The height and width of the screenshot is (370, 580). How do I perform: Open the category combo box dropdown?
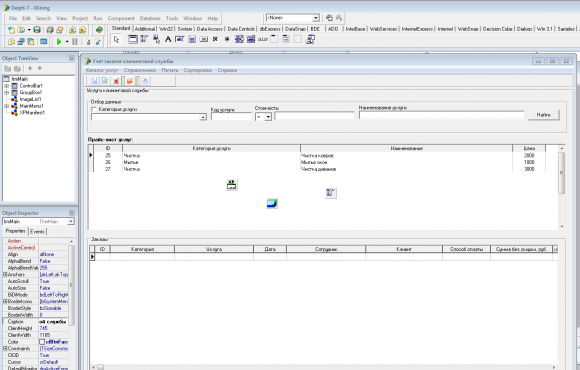(203, 117)
